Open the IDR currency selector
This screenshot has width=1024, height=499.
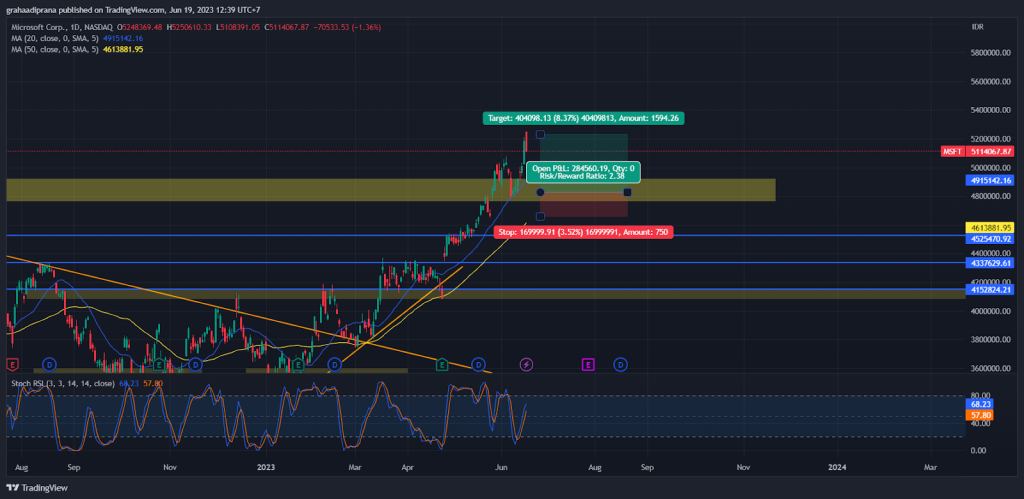click(978, 27)
